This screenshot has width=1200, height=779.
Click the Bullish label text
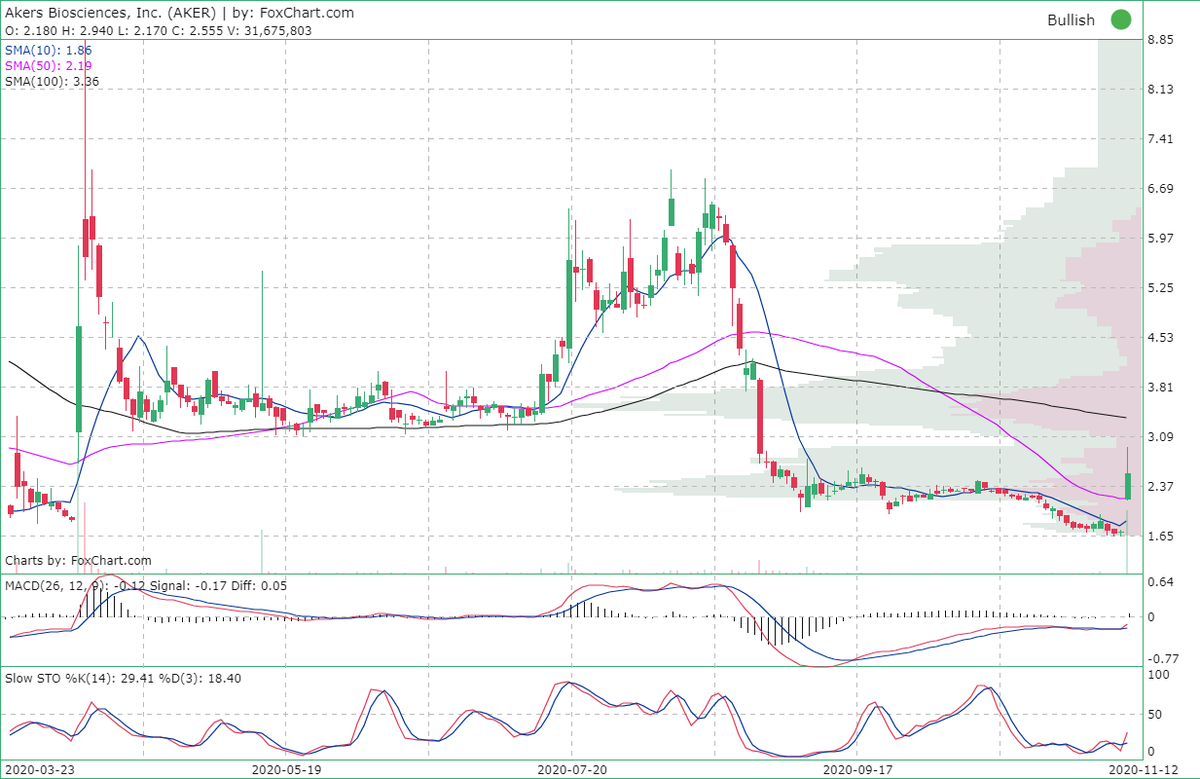[x=1071, y=20]
